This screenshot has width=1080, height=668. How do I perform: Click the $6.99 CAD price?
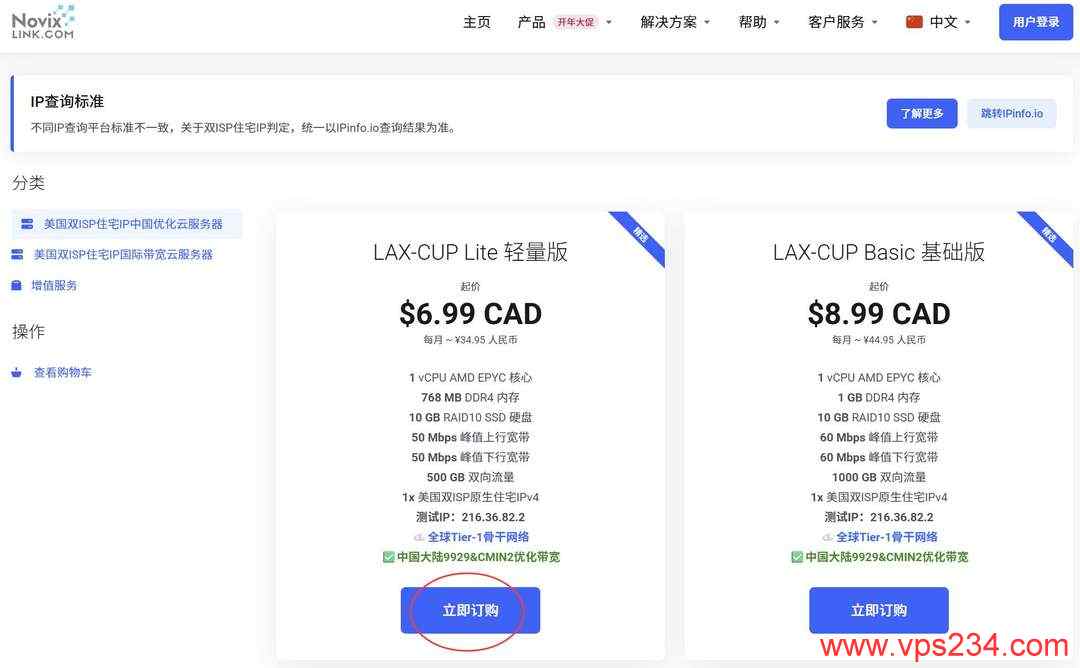point(470,314)
